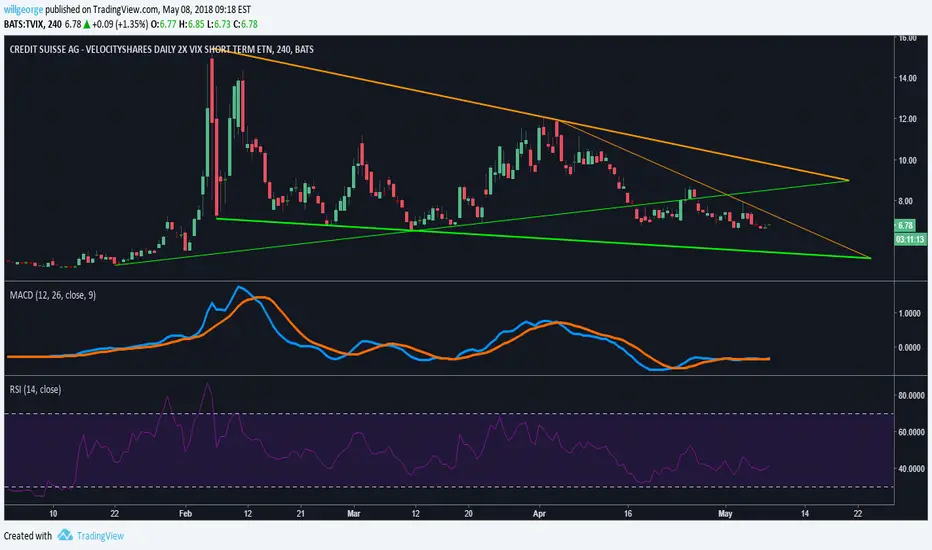Click the May date label
Screen dimensions: 932x550
coord(725,513)
